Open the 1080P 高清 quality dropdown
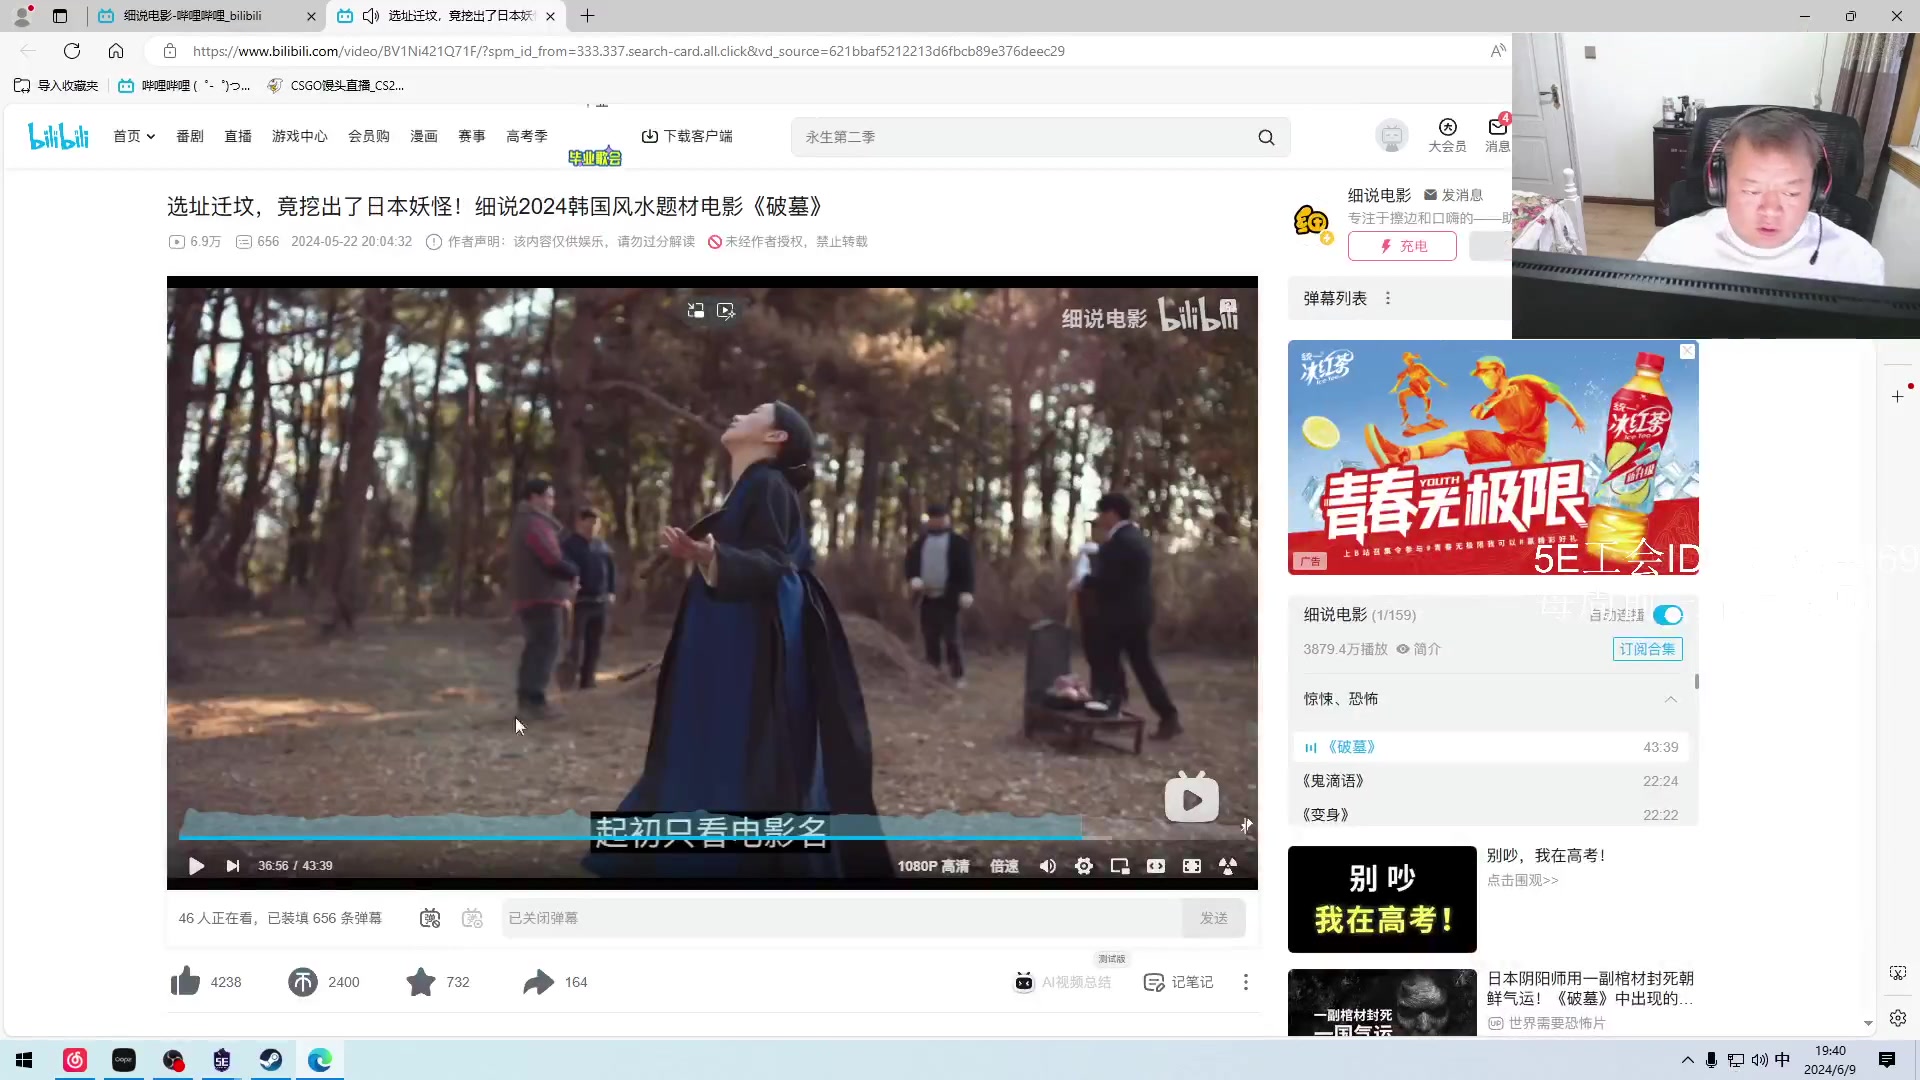Screen dimensions: 1920x1080 click(934, 866)
